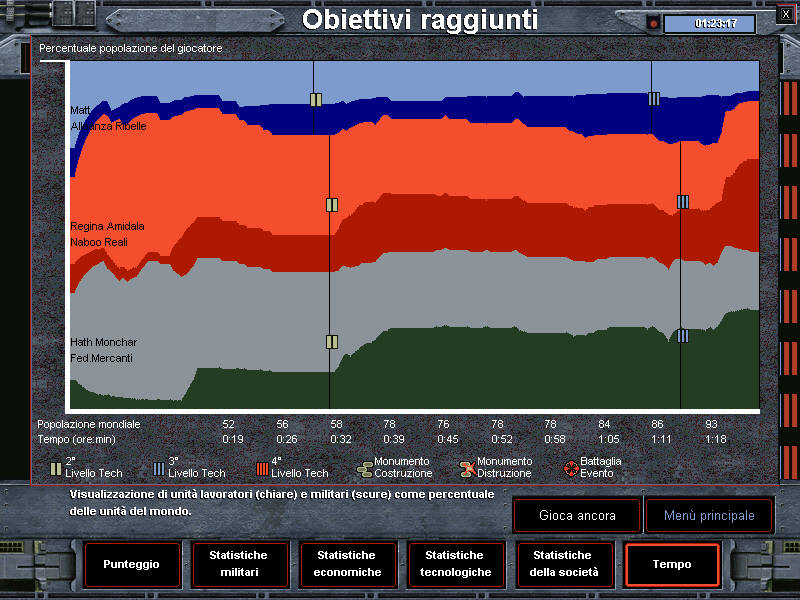Click the 3° Livello Tech legend icon
800x600 pixels.
point(159,468)
